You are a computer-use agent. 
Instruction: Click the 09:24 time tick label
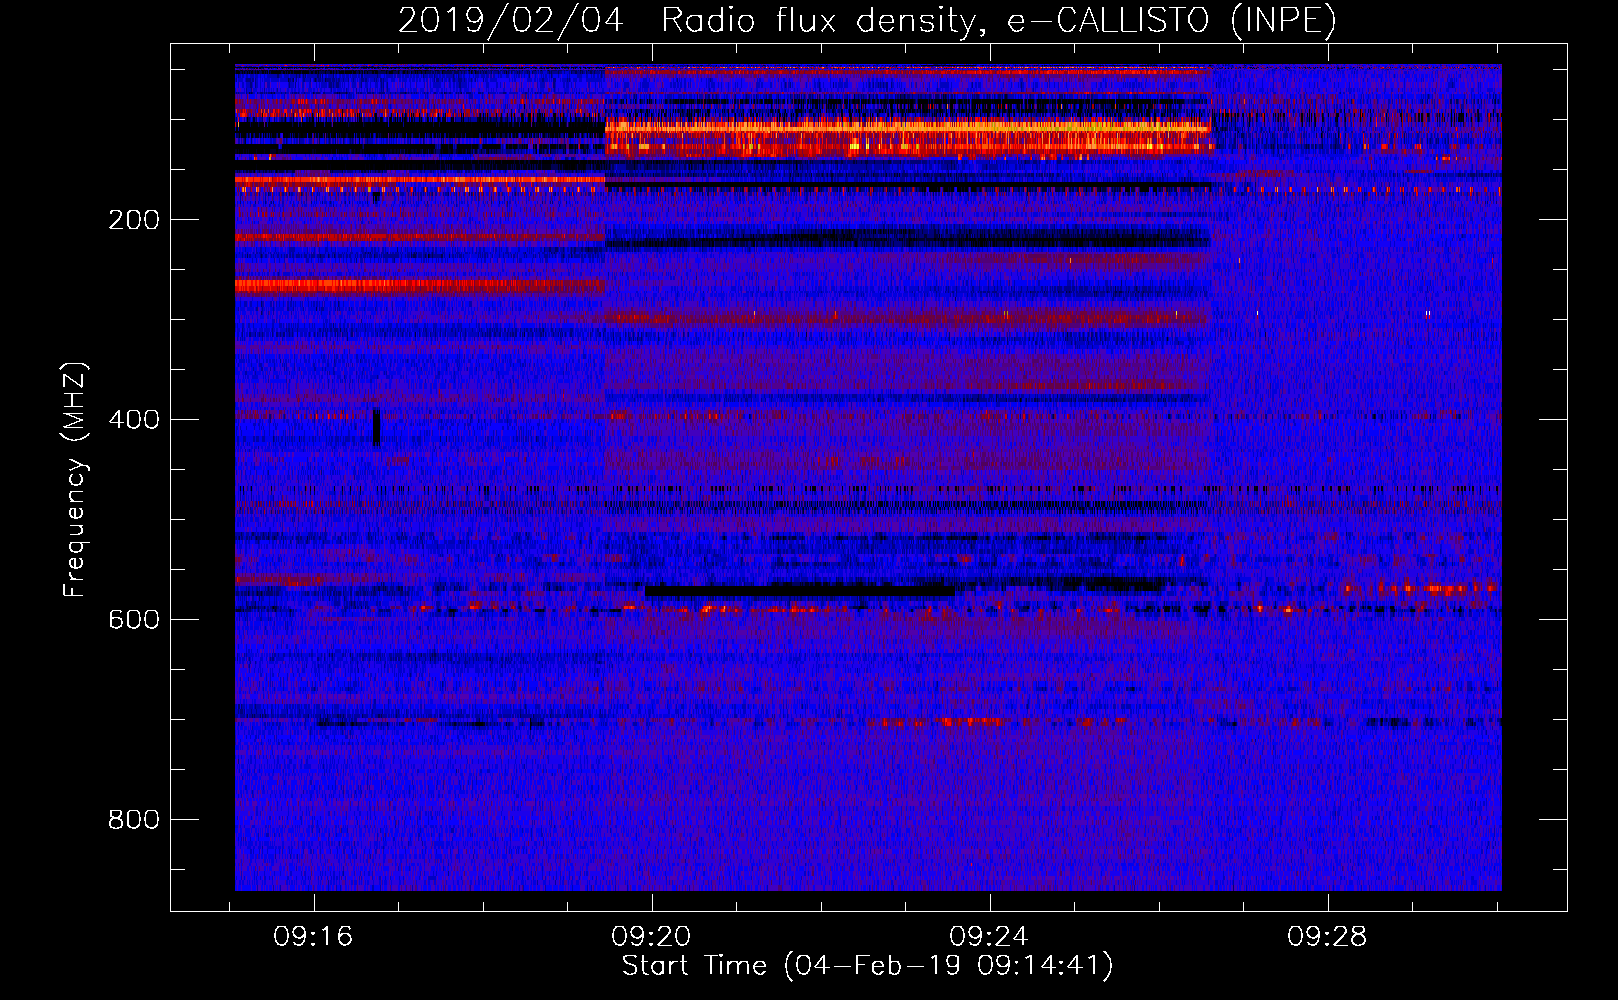coord(989,937)
